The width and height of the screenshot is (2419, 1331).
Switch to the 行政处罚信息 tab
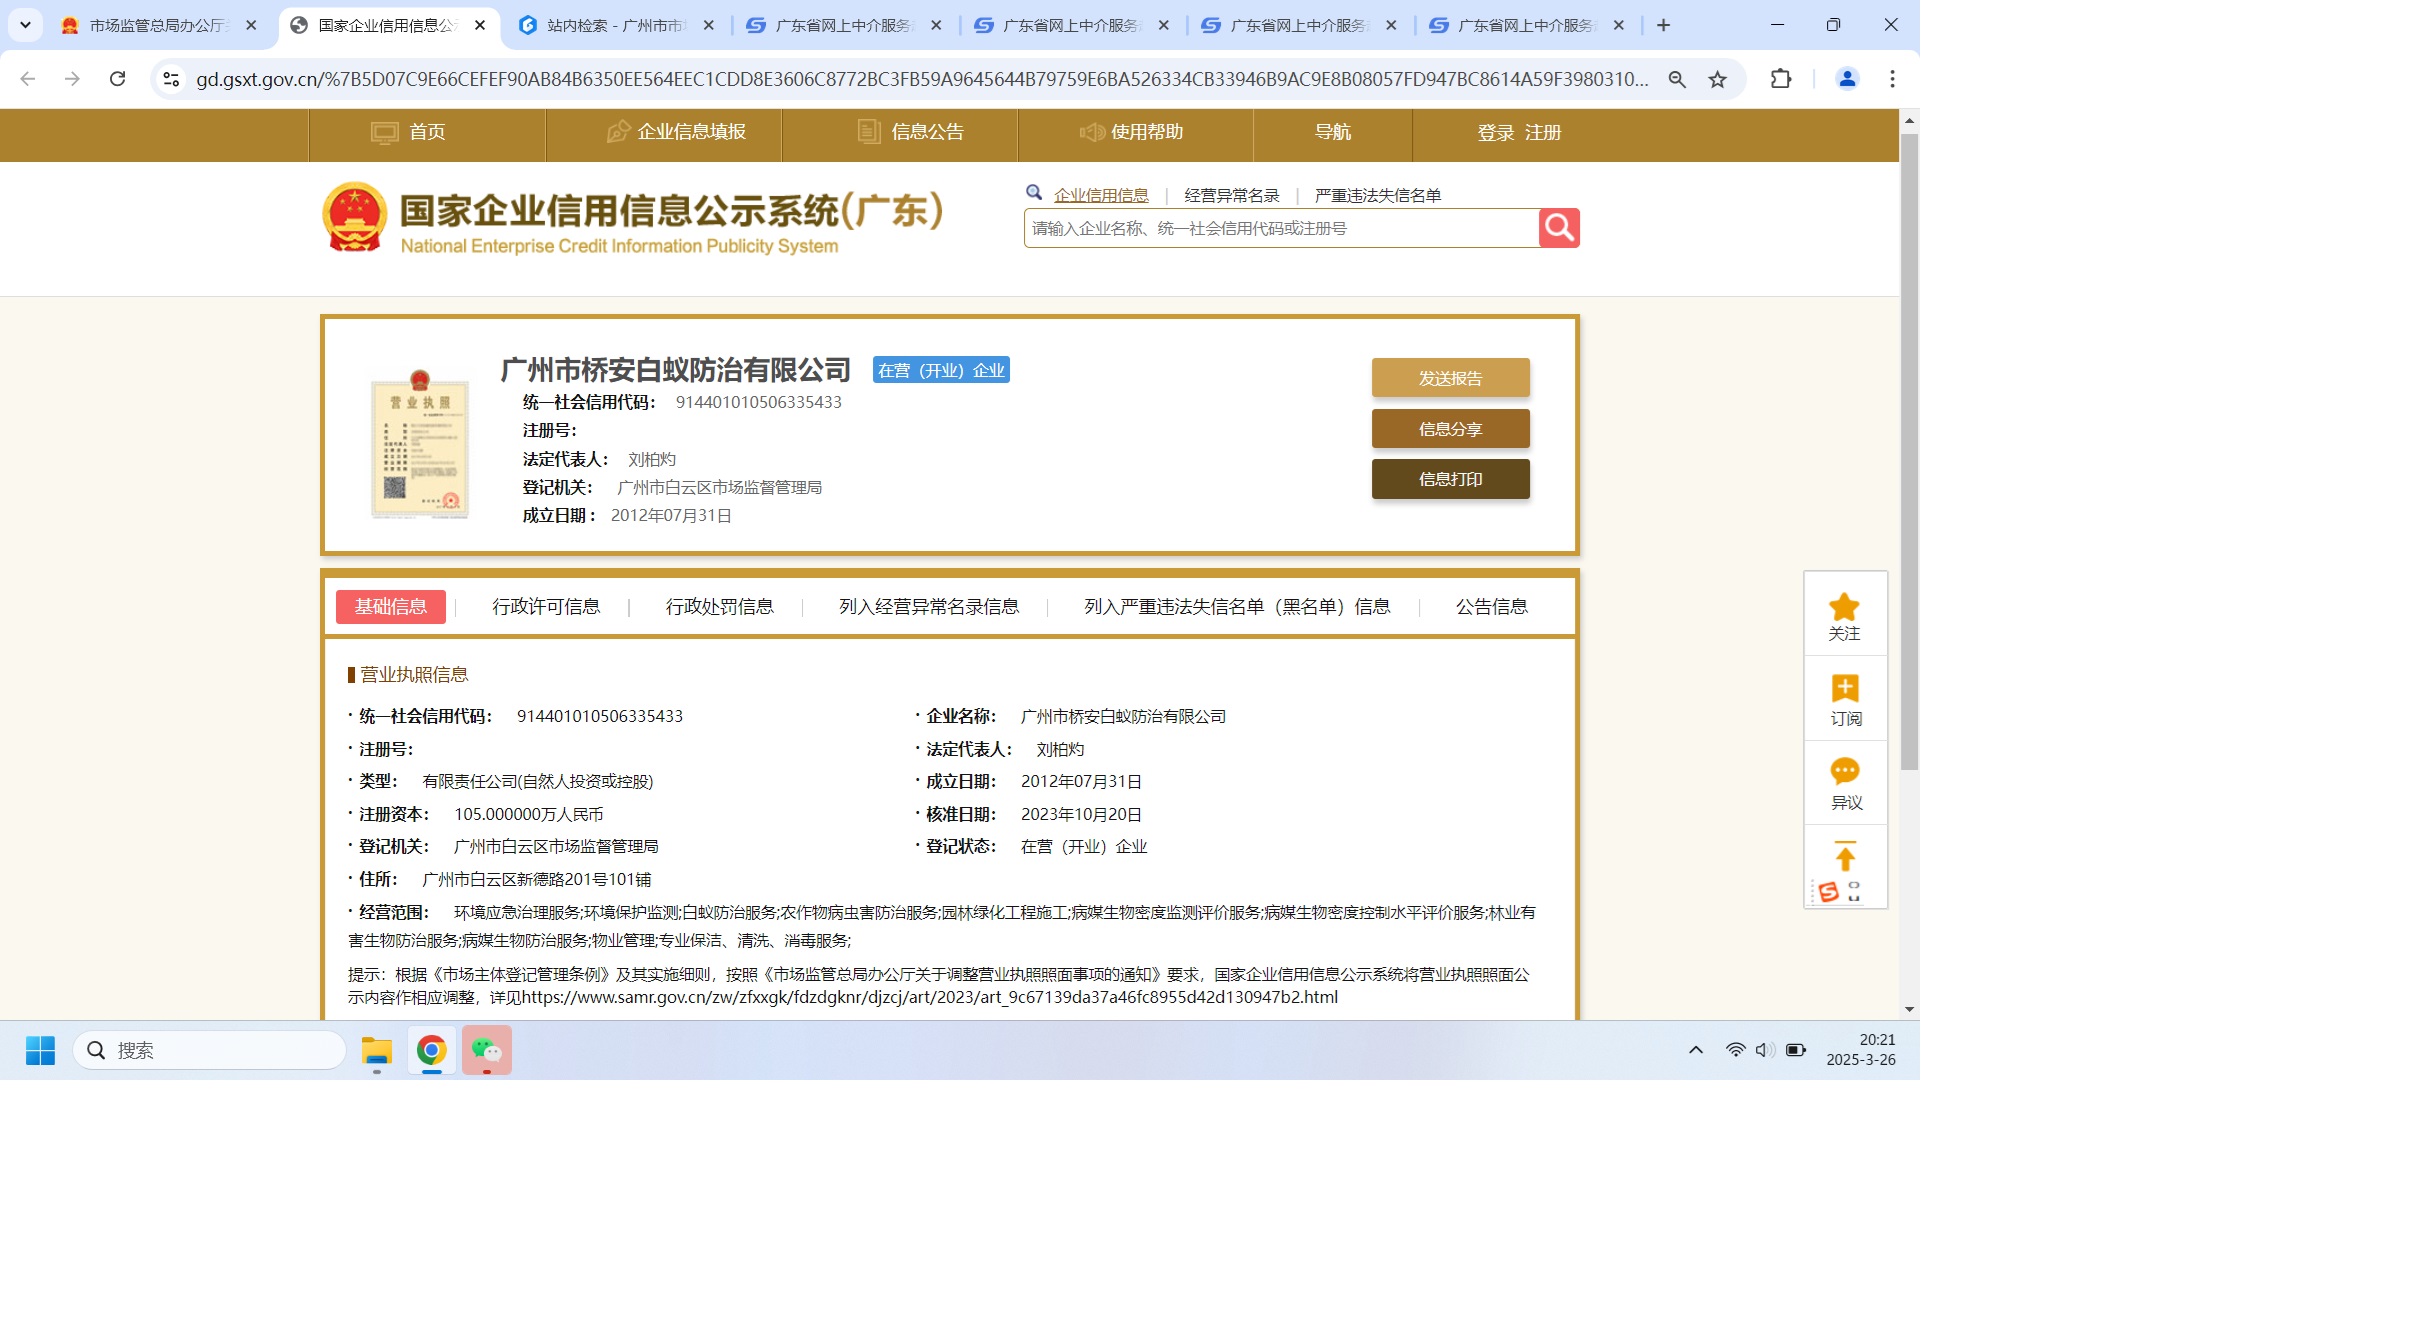point(719,606)
